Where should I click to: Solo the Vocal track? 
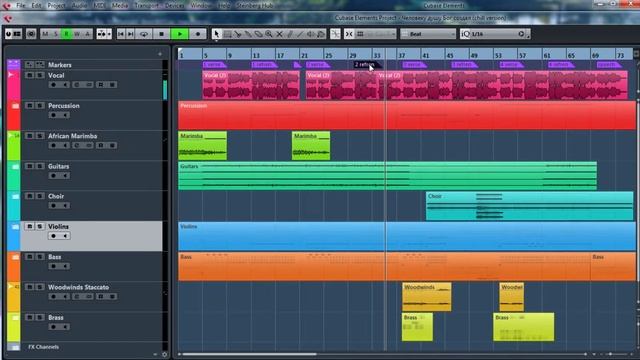tap(40, 75)
